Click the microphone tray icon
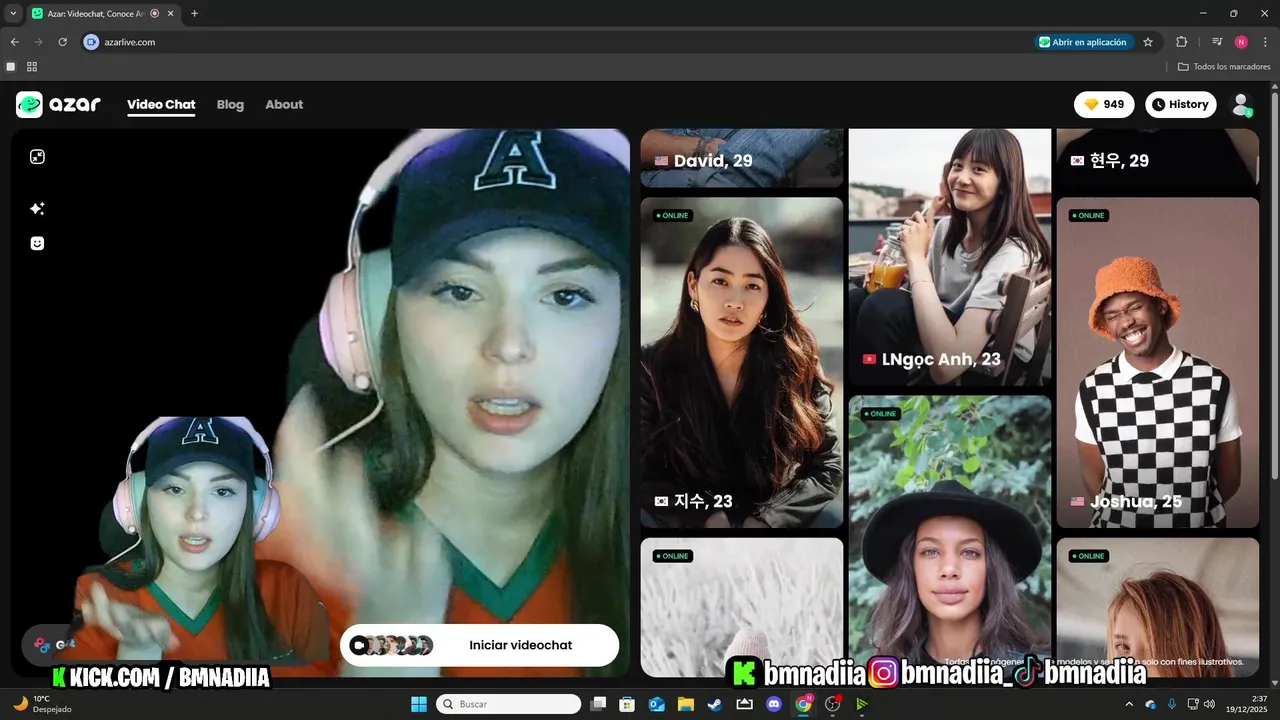The width and height of the screenshot is (1280, 720). pyautogui.click(x=1172, y=704)
